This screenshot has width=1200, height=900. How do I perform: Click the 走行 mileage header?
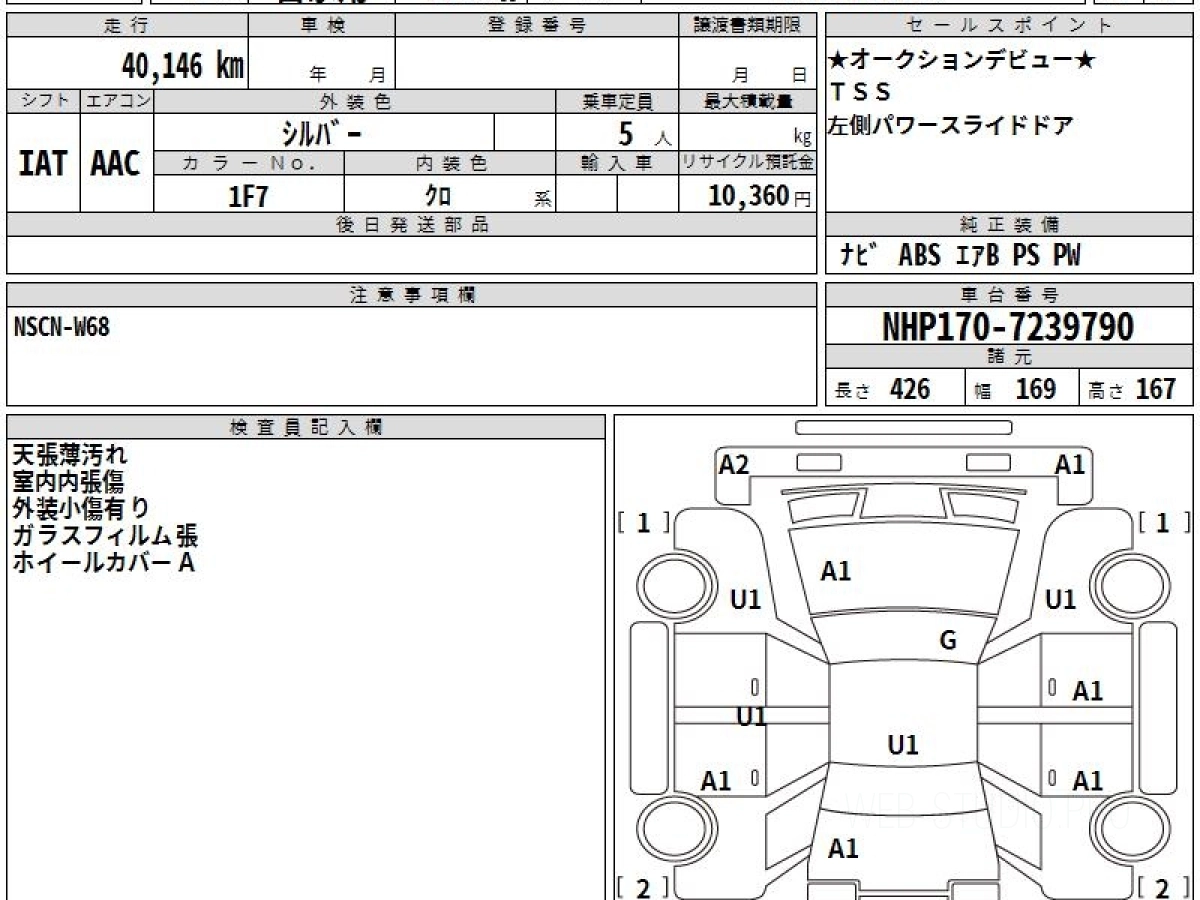pos(126,26)
